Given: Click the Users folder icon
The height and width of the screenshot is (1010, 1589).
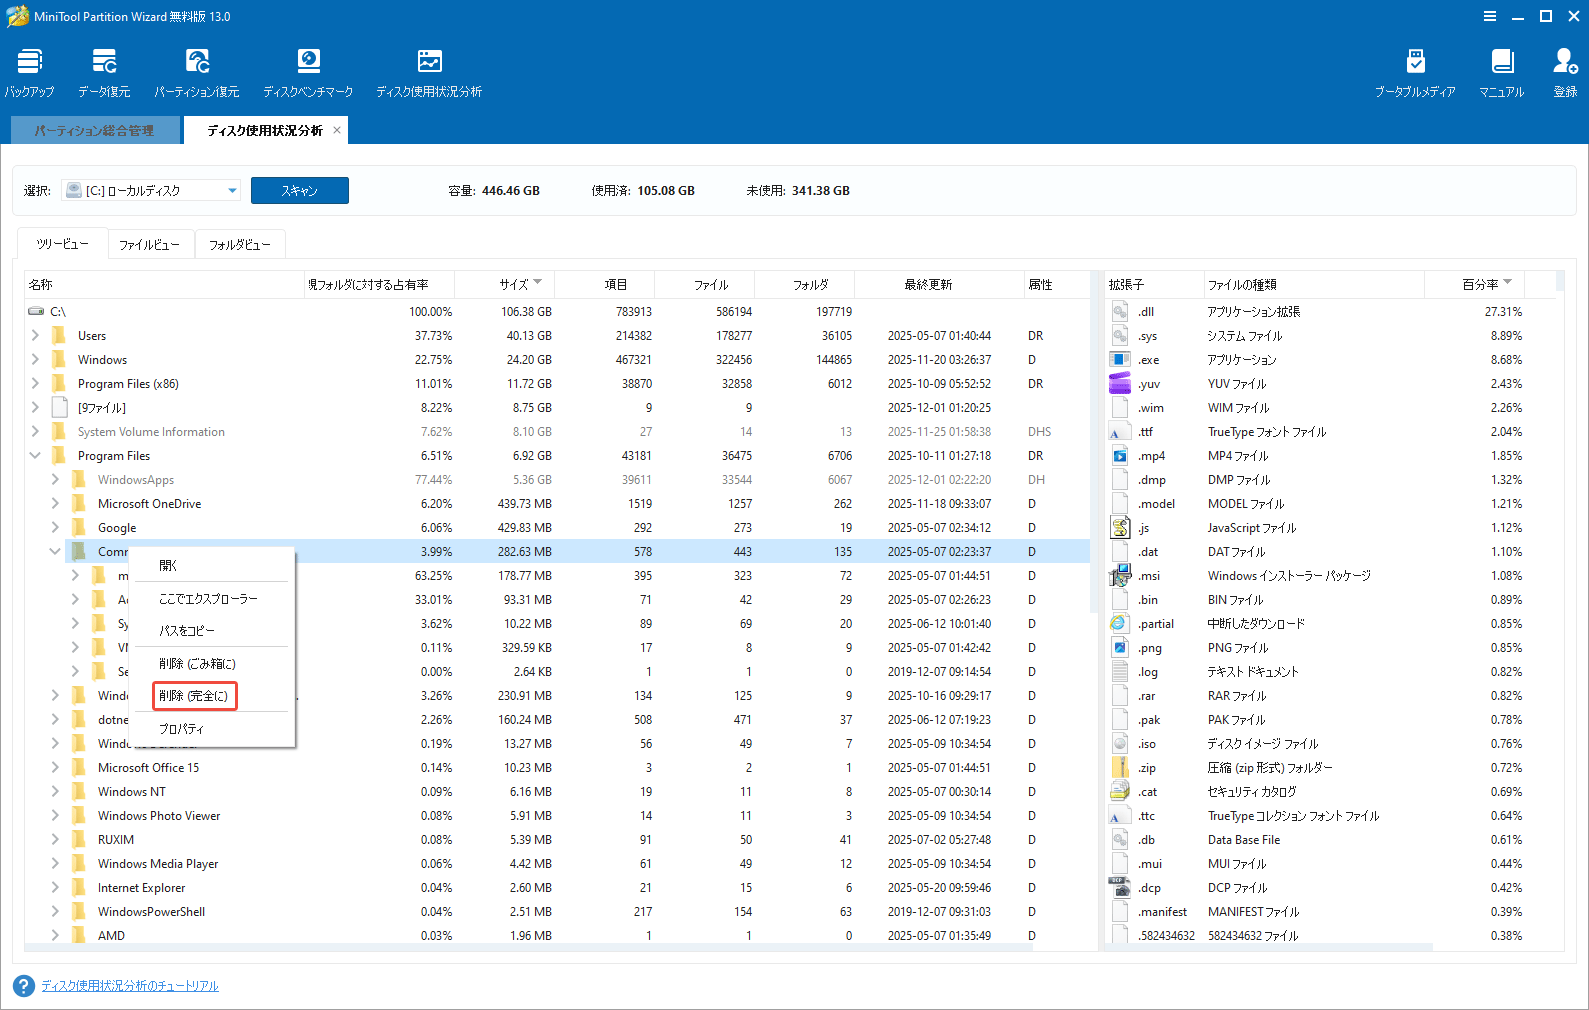Looking at the screenshot, I should tap(59, 335).
